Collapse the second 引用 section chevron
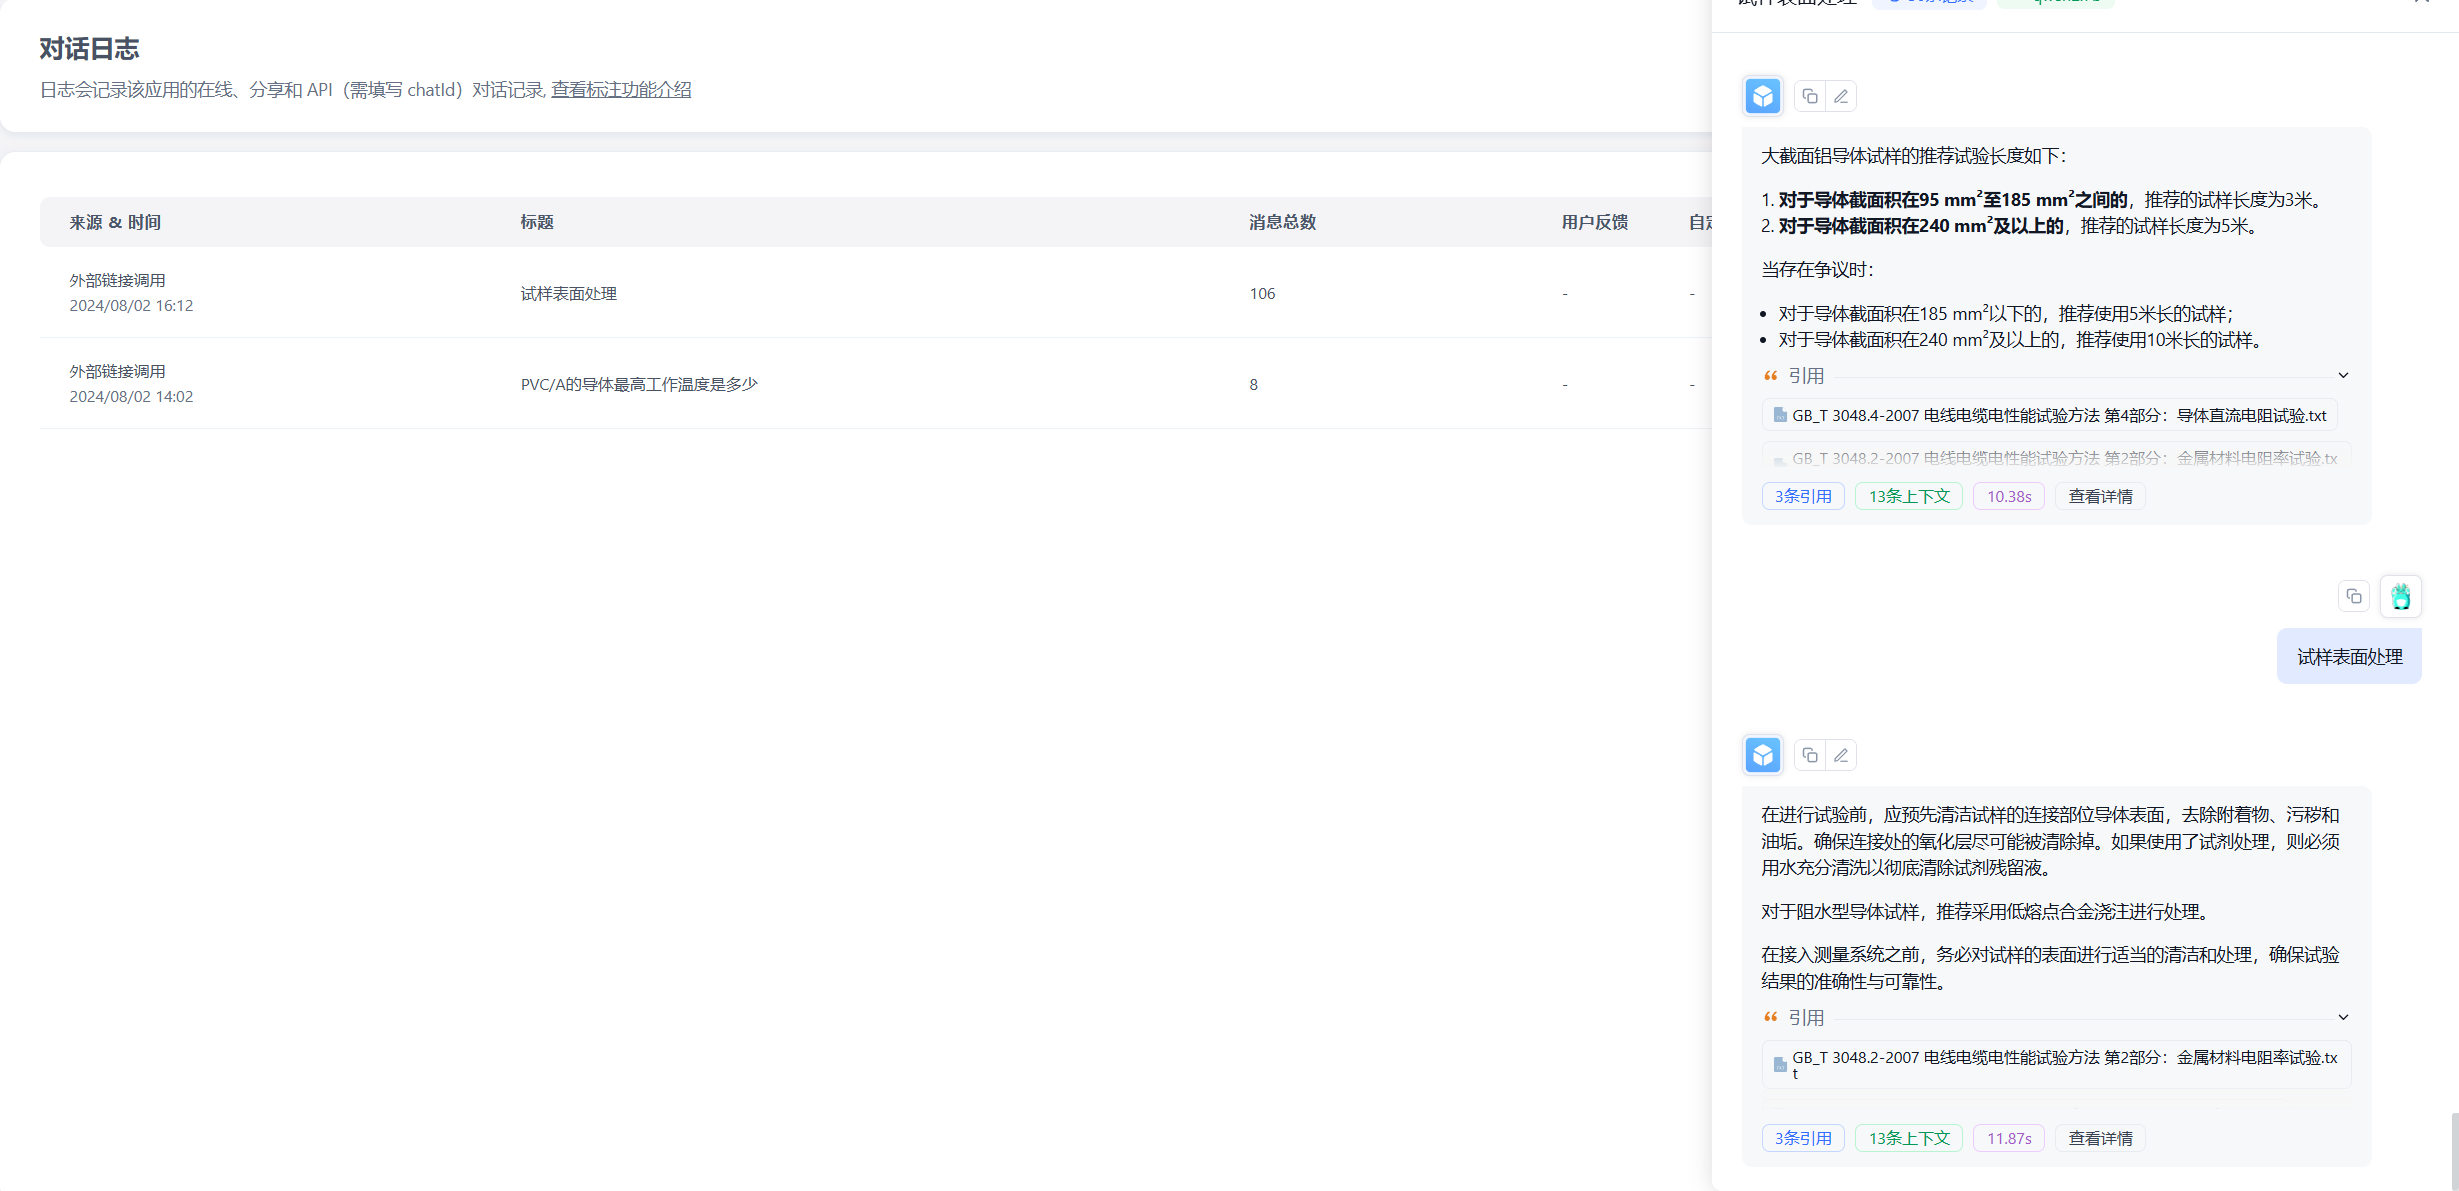Image resolution: width=2459 pixels, height=1191 pixels. pyautogui.click(x=2343, y=1018)
